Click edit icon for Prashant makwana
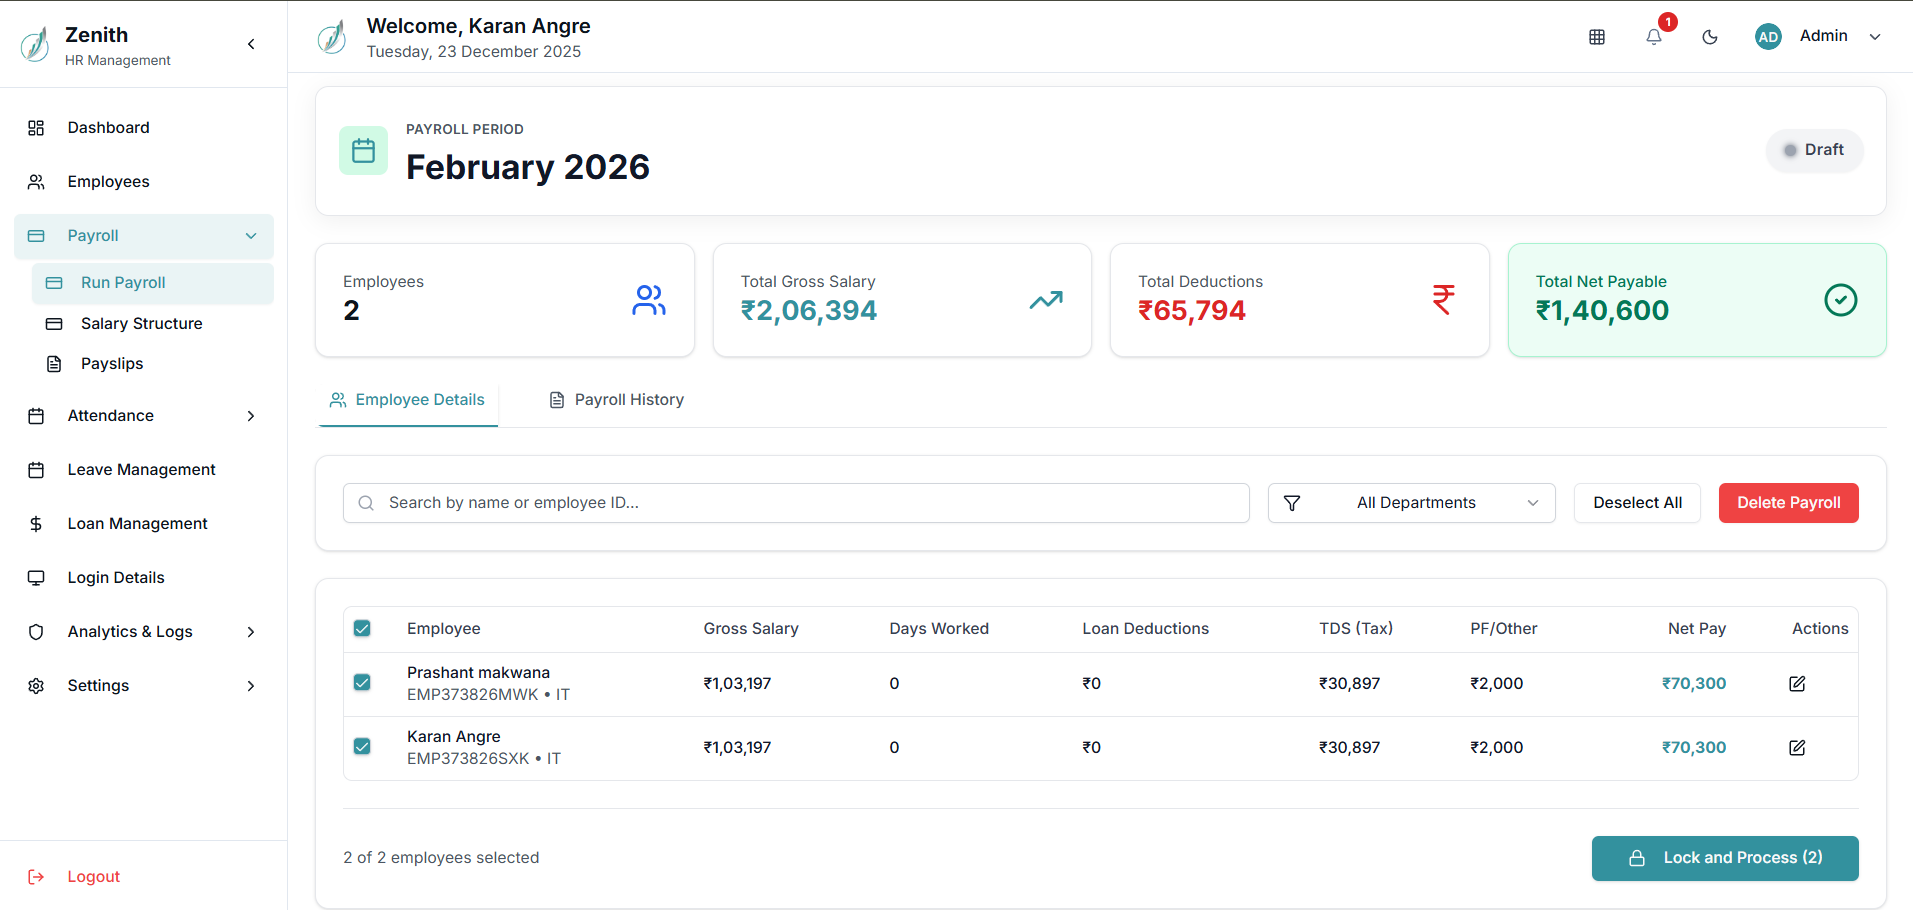The width and height of the screenshot is (1913, 910). [x=1797, y=684]
